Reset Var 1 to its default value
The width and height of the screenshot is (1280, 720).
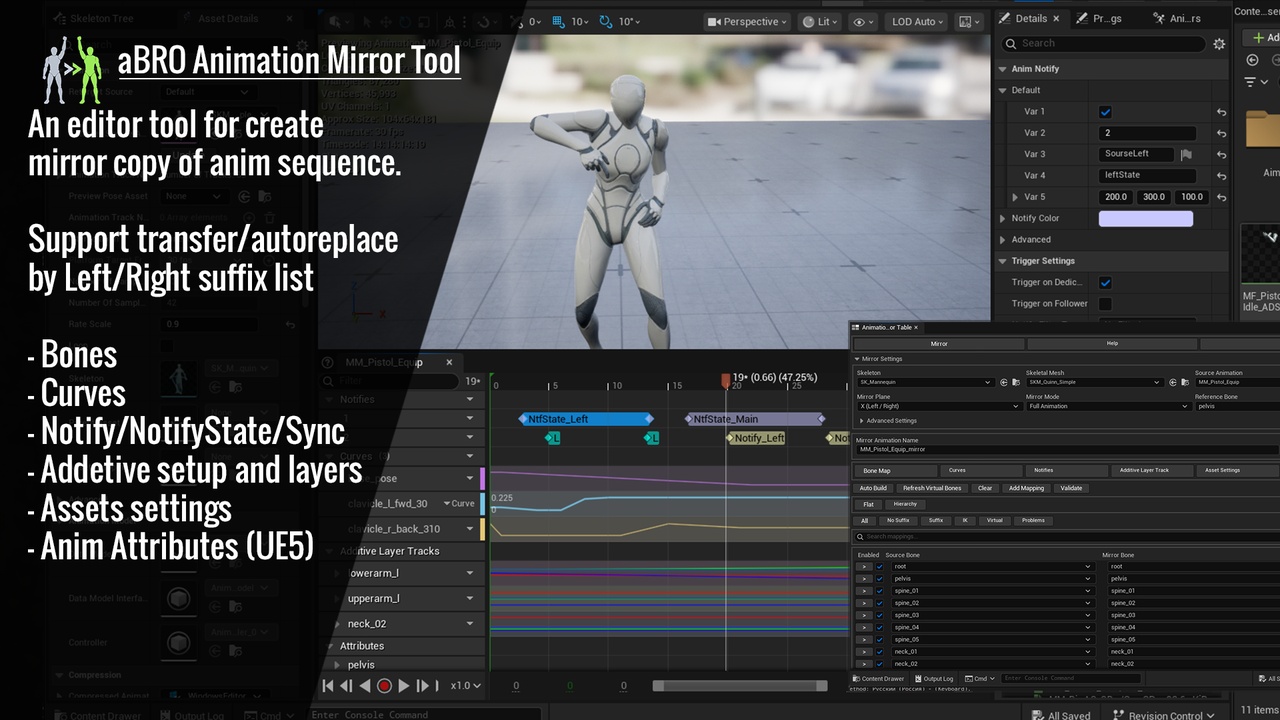[x=1221, y=112]
